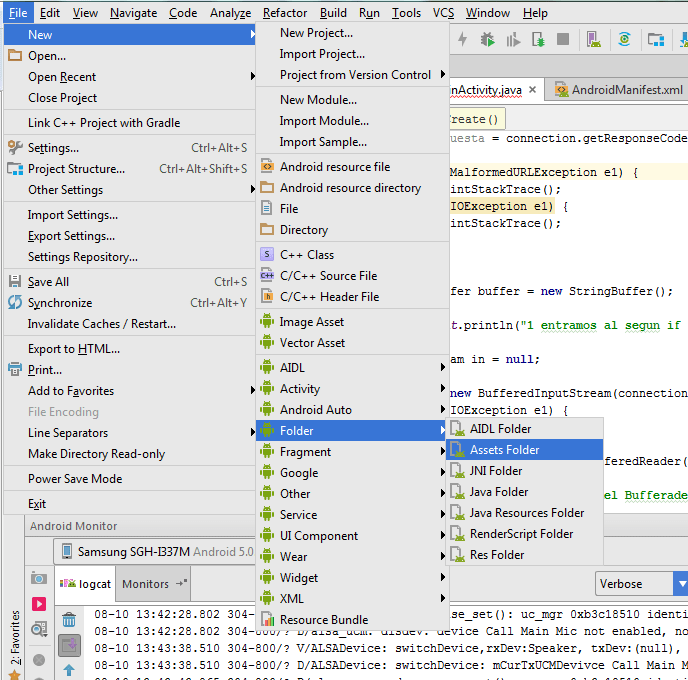The width and height of the screenshot is (688, 680).
Task: Click the Project Structure toolbar icon
Action: point(656,40)
